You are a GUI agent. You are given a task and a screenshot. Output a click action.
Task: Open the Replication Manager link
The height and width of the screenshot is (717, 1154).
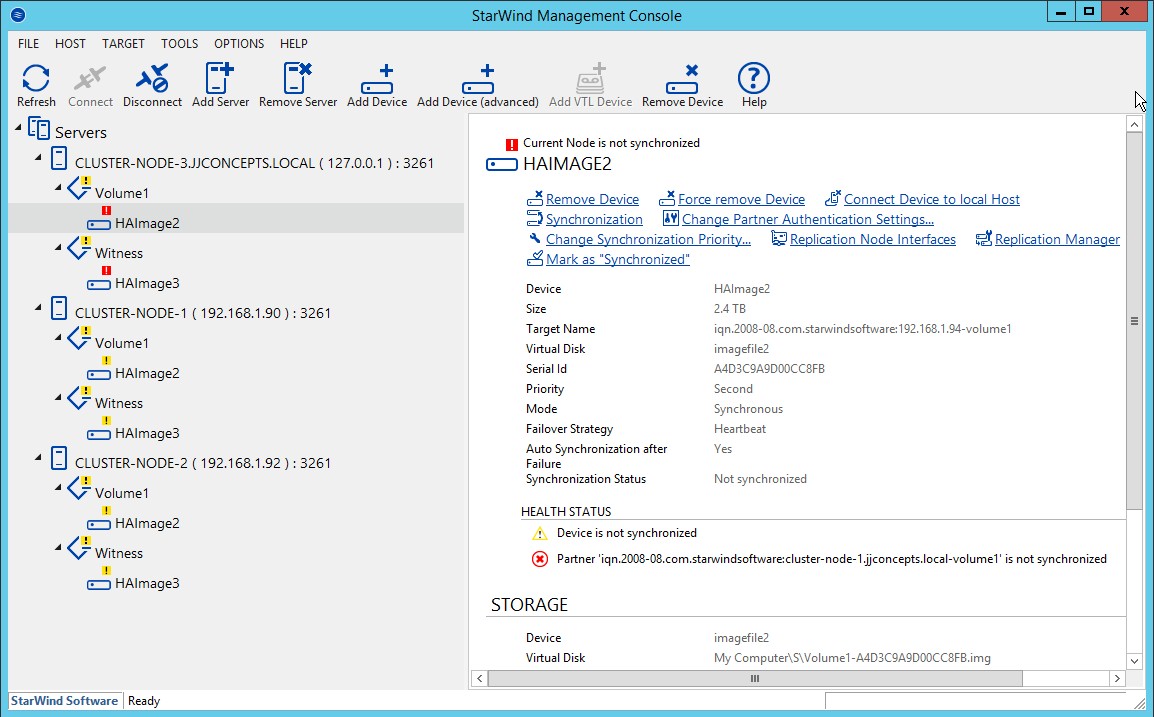(1058, 239)
